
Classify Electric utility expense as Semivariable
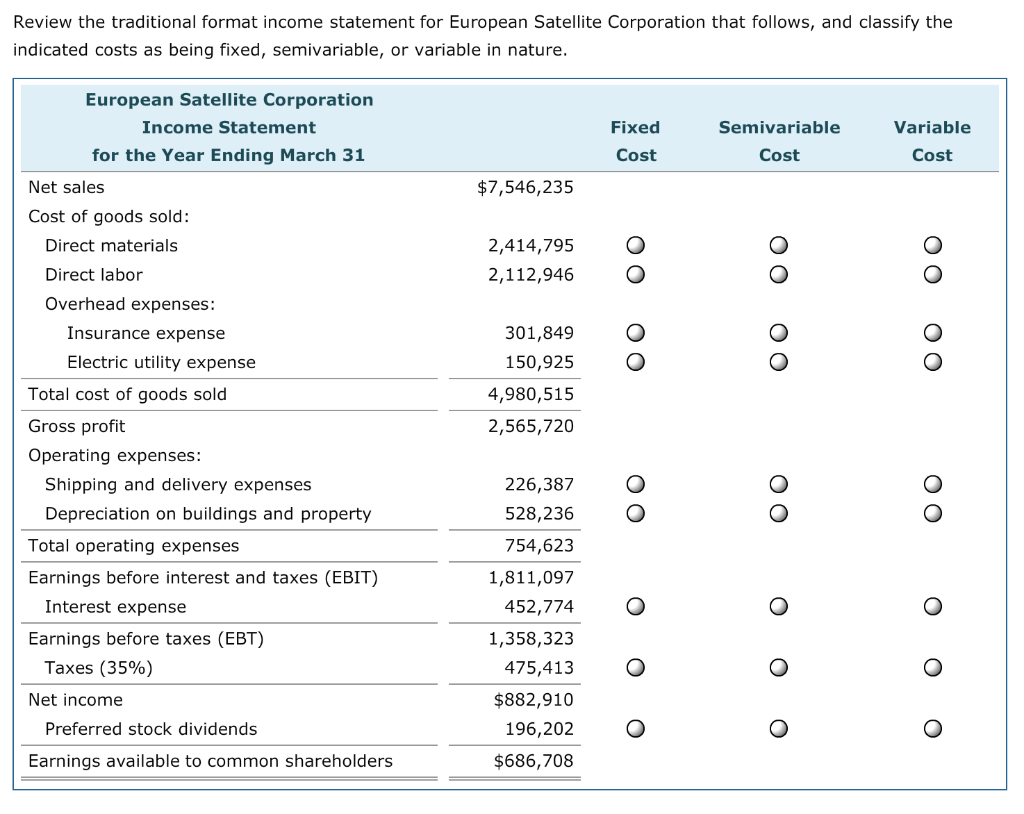(779, 362)
